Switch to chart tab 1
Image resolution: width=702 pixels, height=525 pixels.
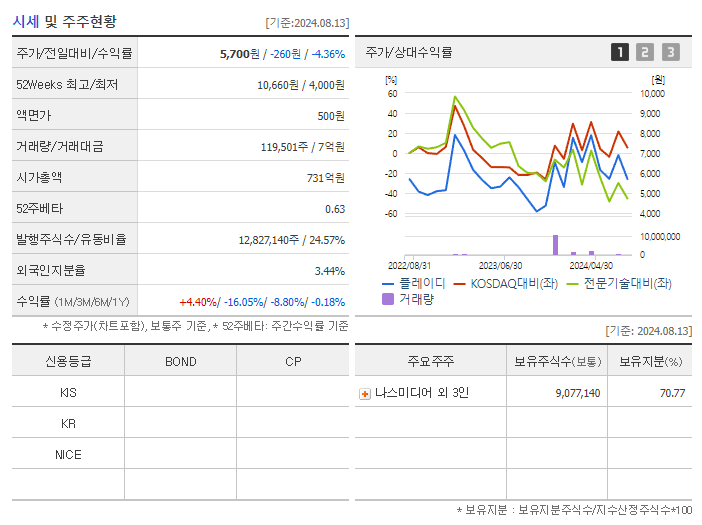[x=620, y=52]
